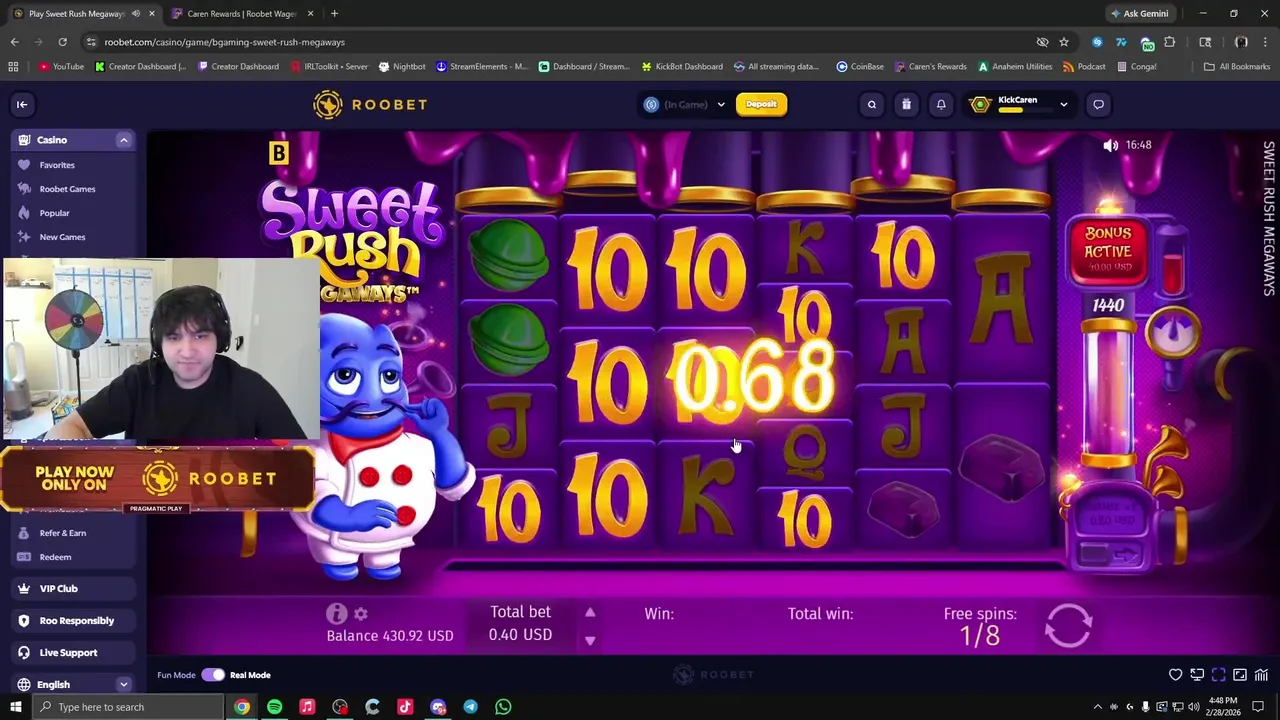The height and width of the screenshot is (720, 1280).
Task: Open Favorites in the sidebar
Action: coord(57,165)
